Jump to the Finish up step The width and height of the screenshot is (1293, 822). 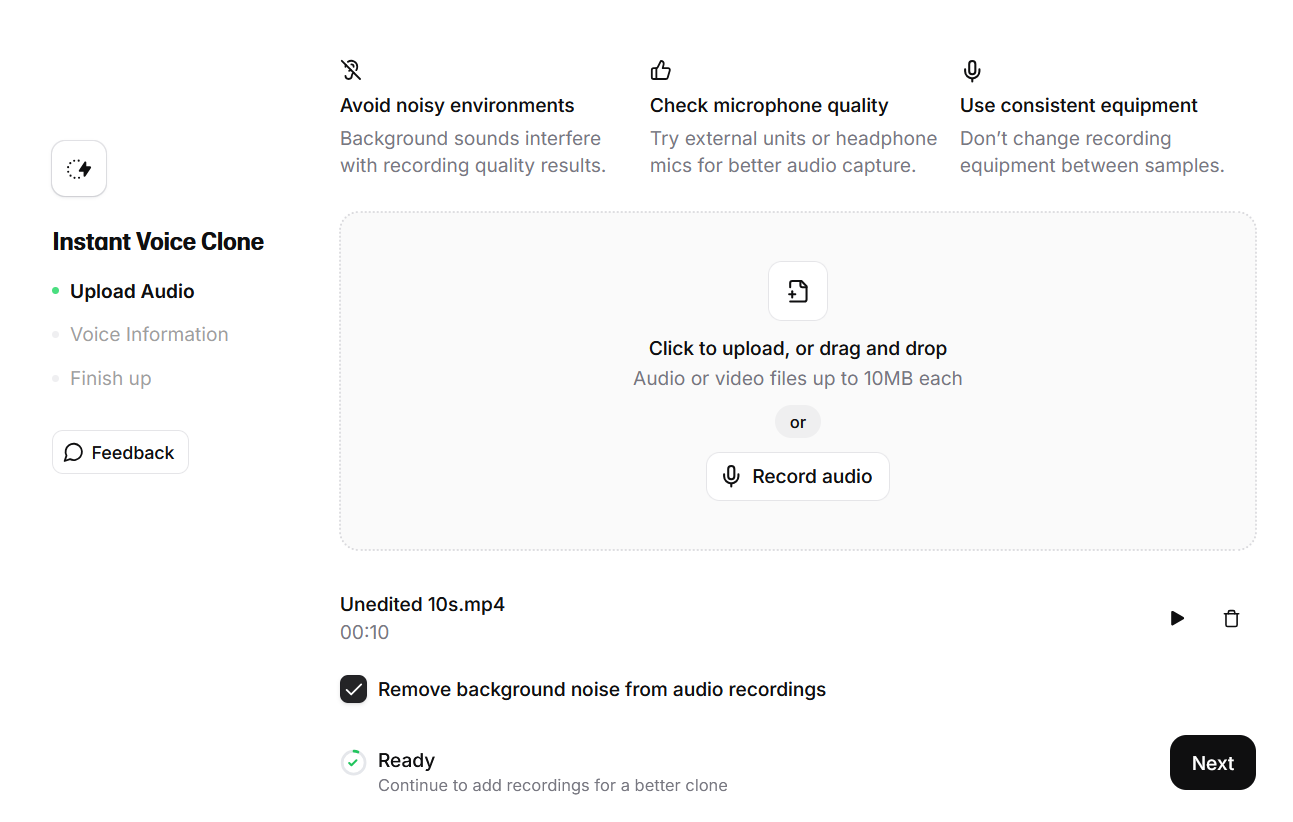pos(111,378)
